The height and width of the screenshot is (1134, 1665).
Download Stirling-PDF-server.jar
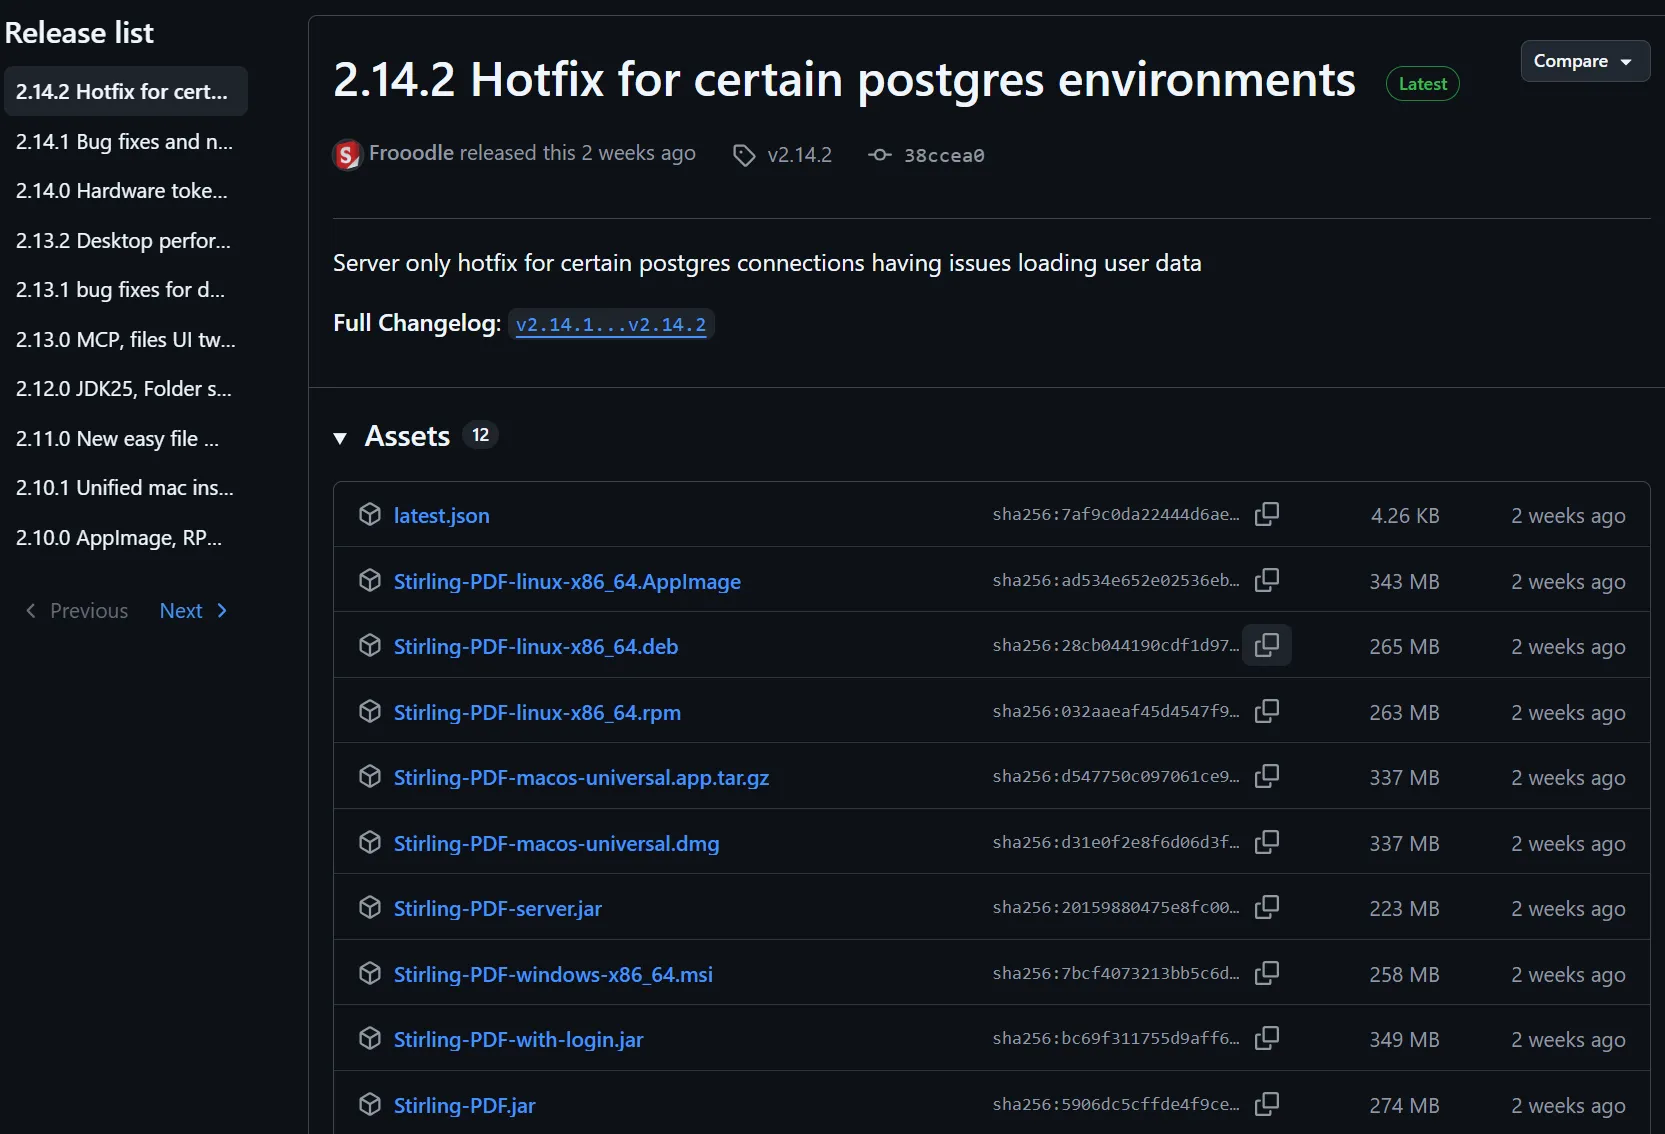click(497, 908)
